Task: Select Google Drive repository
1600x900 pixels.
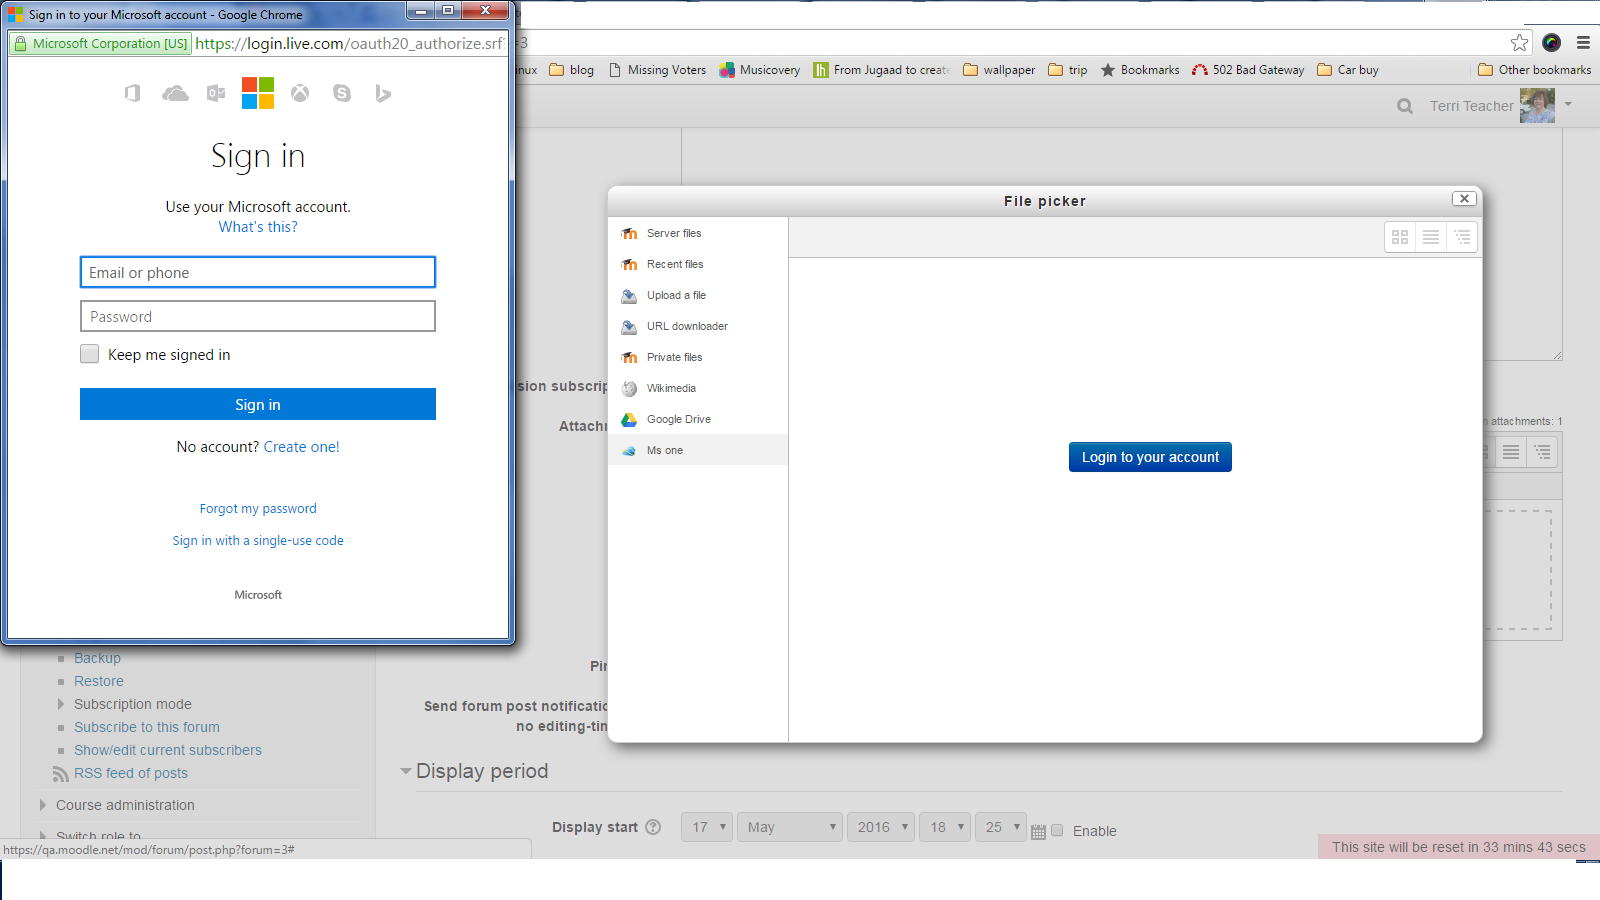Action: (x=698, y=420)
